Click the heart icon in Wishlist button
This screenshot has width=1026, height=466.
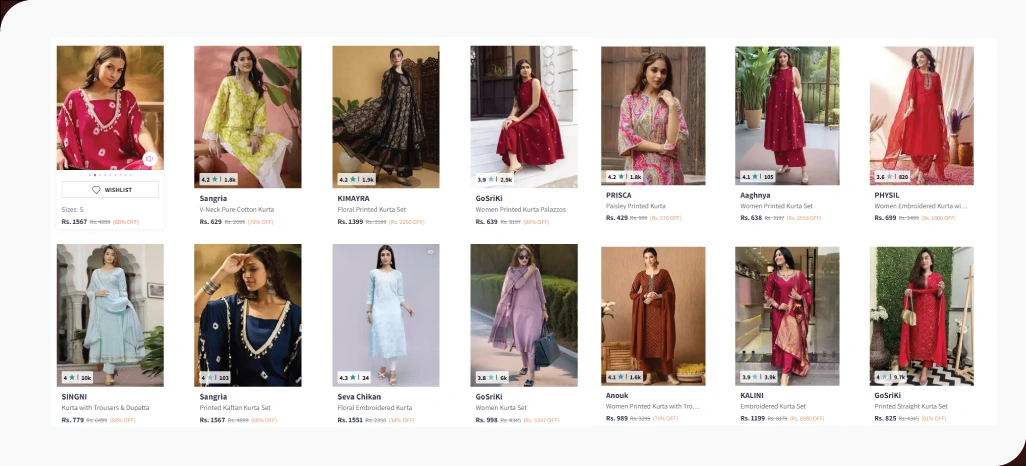[x=96, y=190]
